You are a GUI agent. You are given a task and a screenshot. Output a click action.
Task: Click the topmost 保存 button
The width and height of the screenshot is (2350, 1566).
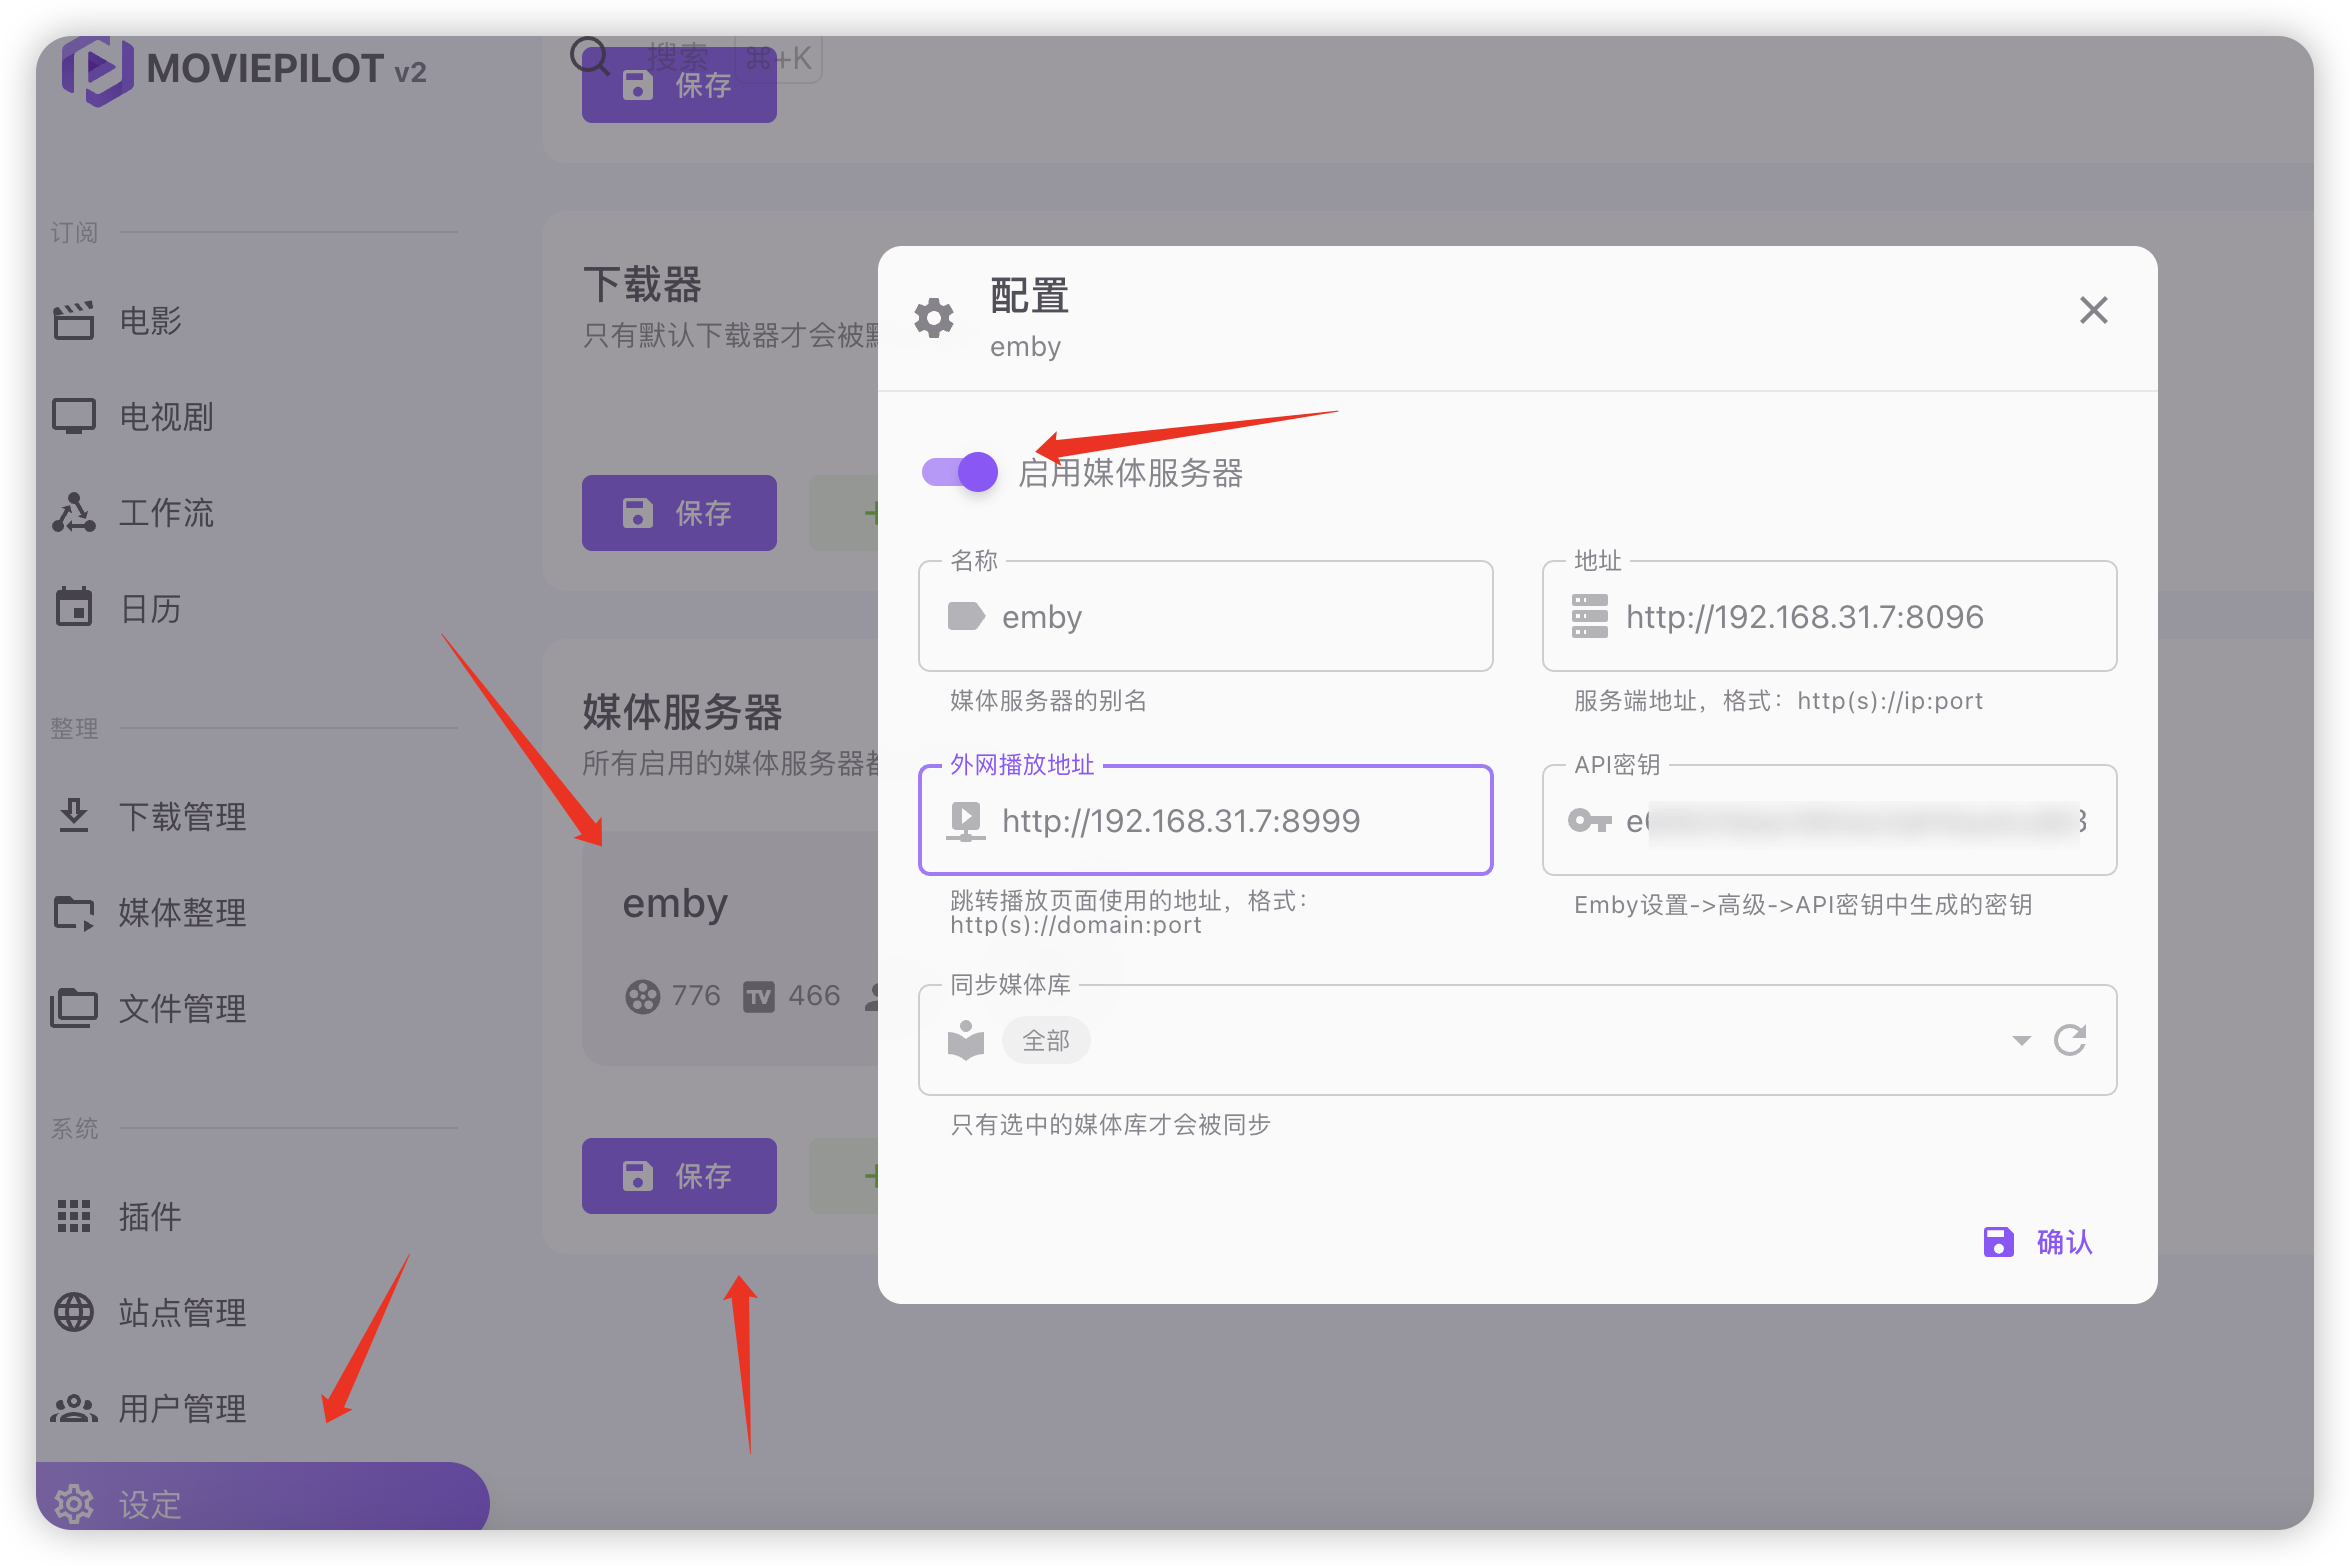coord(679,85)
